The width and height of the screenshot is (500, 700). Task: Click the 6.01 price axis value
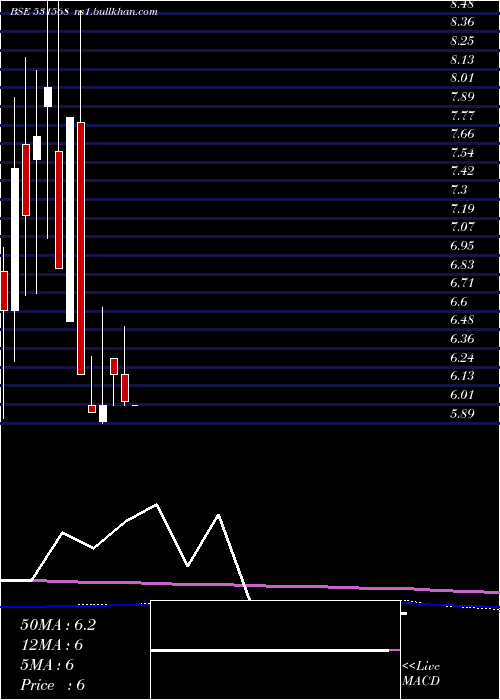point(462,394)
